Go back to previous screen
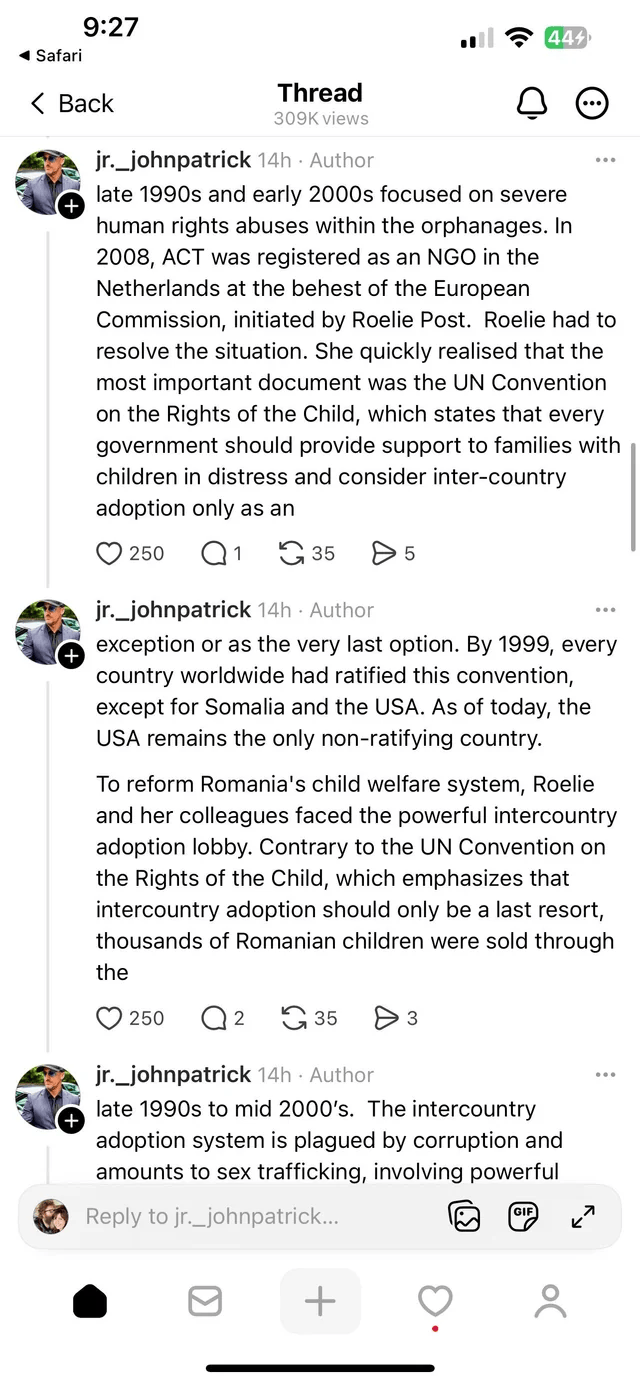Image resolution: width=640 pixels, height=1384 pixels. 72,103
